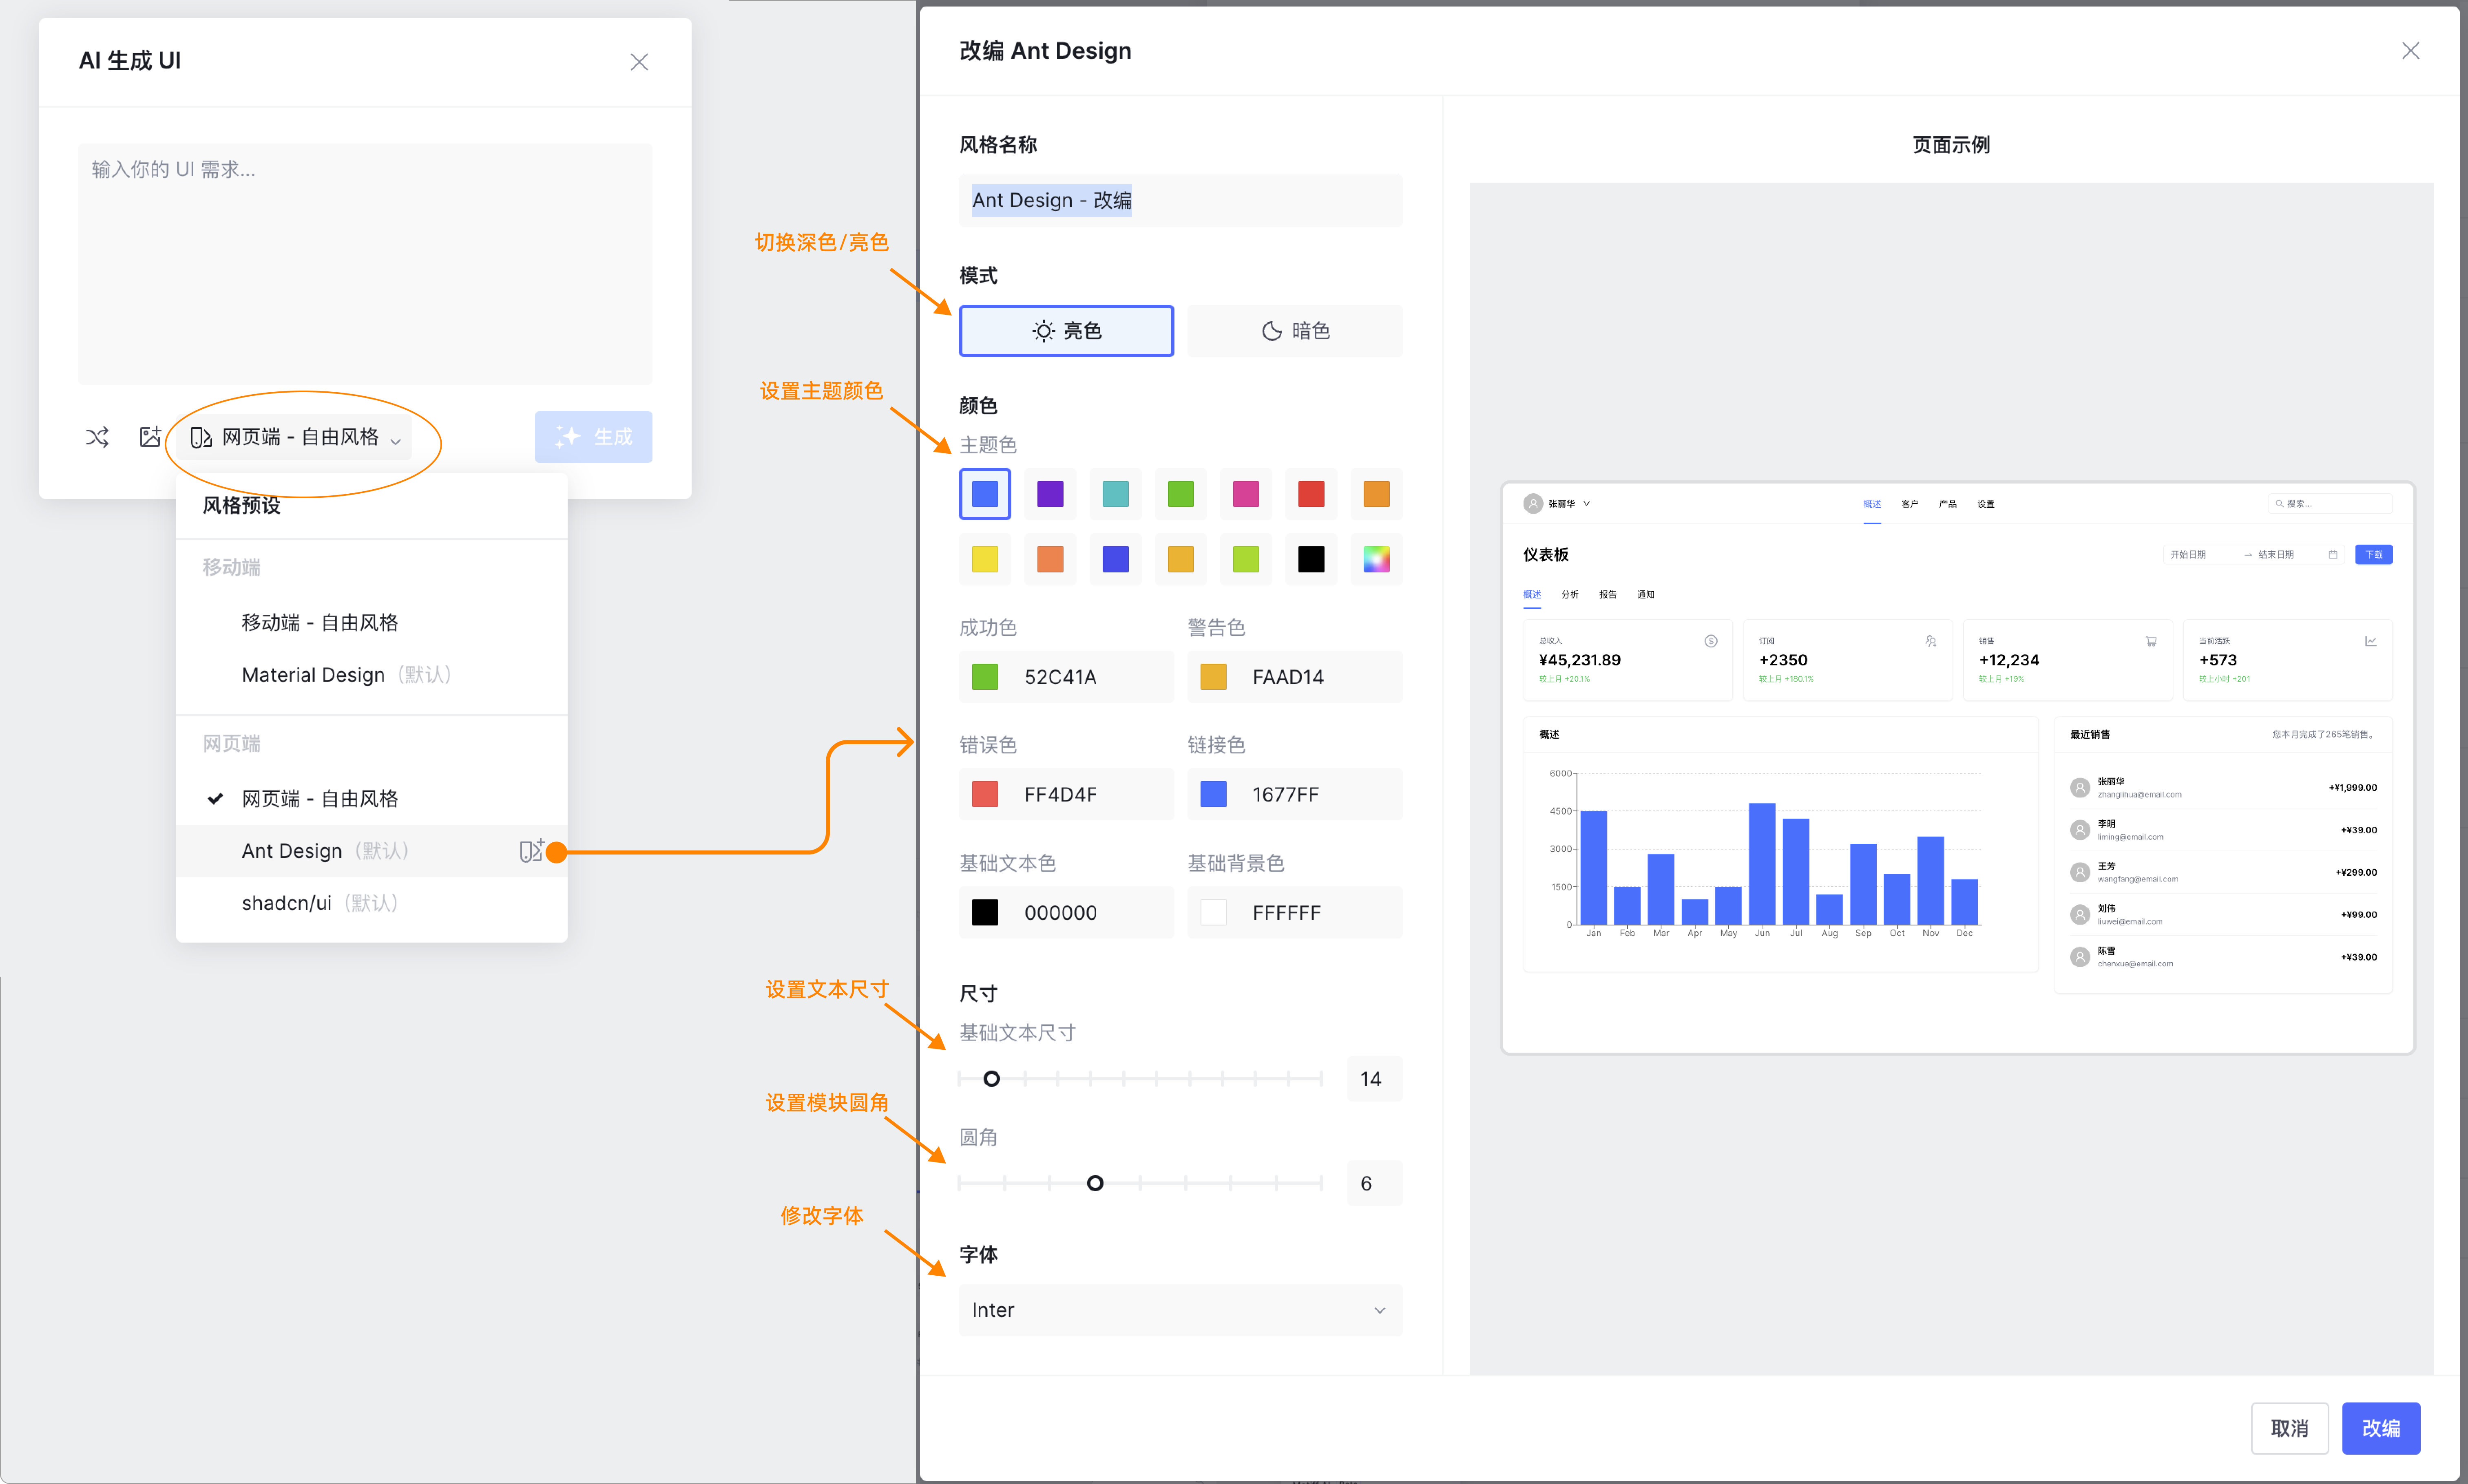The height and width of the screenshot is (1484, 2468).
Task: Open the 张丽华 account dropdown in preview header
Action: point(1556,504)
